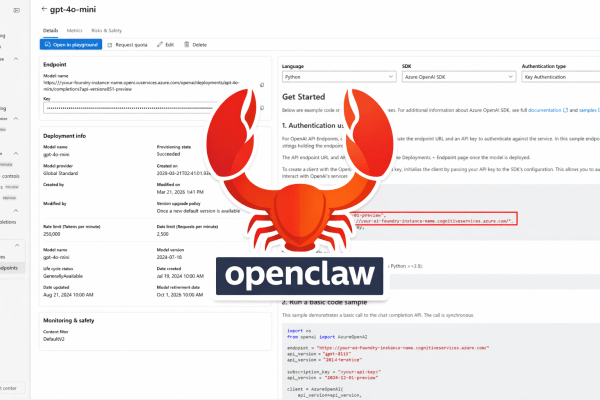Click the Delete trash icon

coord(186,45)
